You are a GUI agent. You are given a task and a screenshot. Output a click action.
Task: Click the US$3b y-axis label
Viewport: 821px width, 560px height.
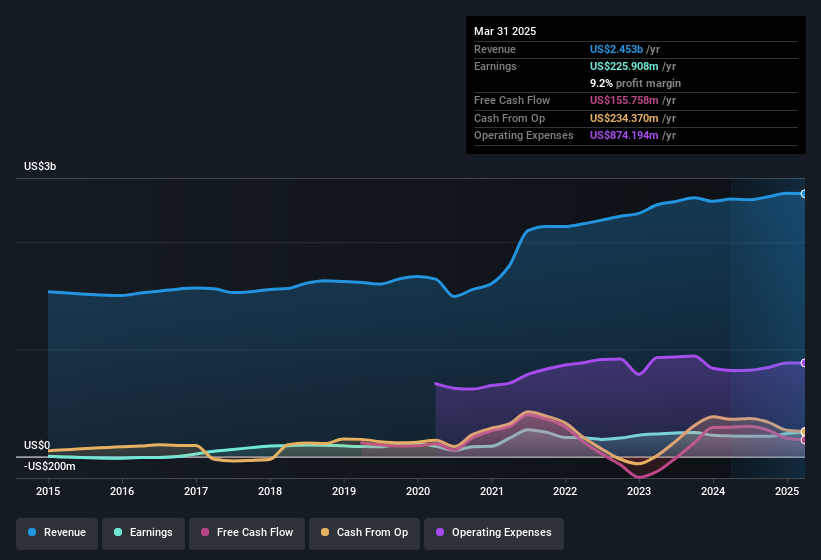40,166
